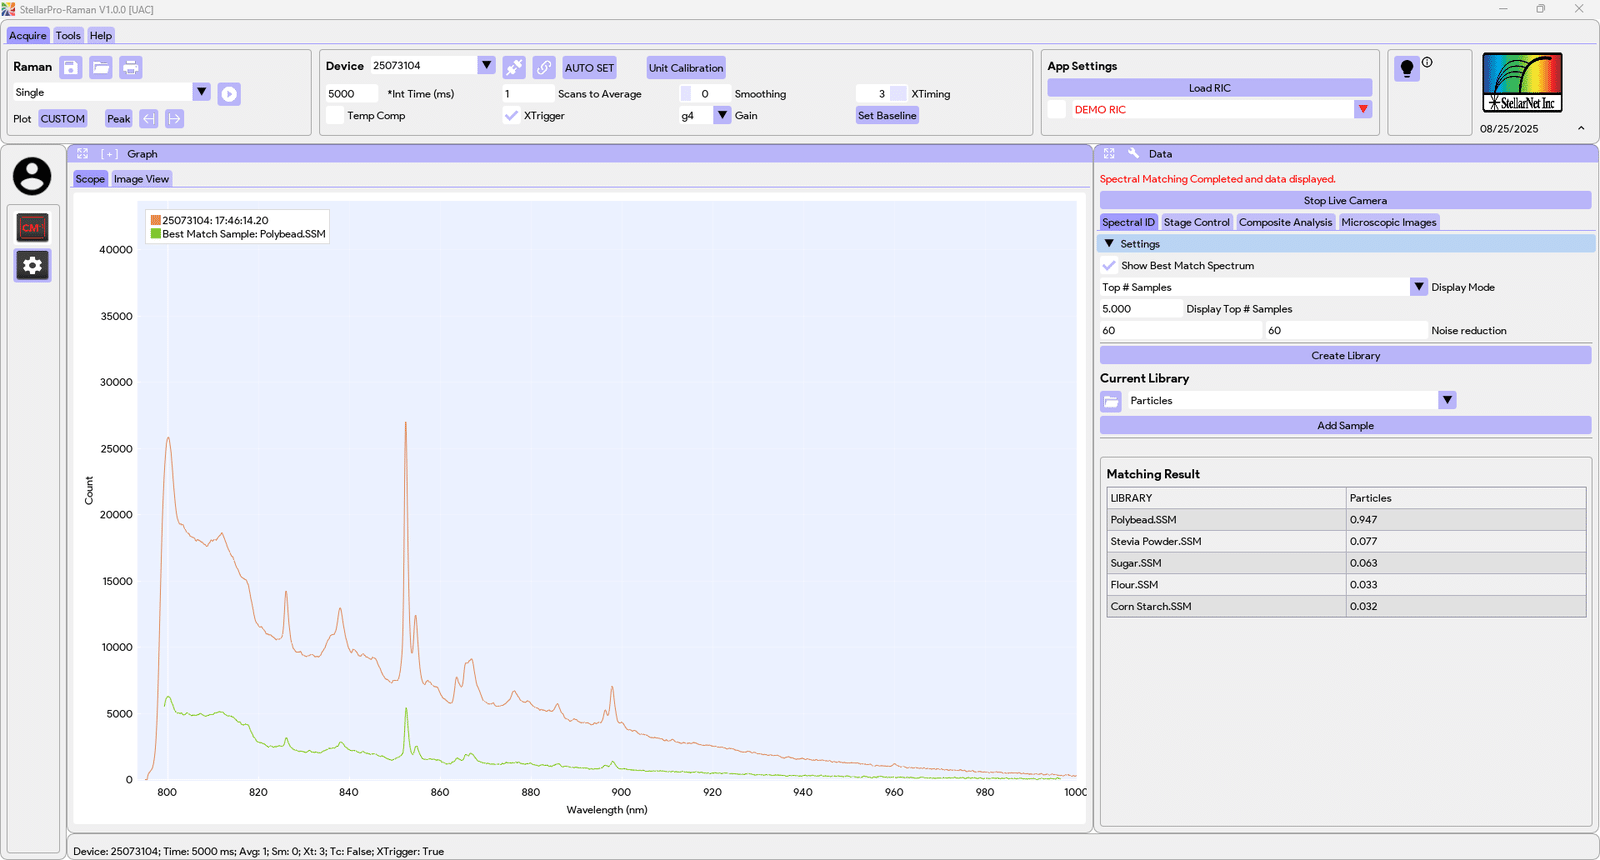This screenshot has height=860, width=1600.
Task: Switch to the Image View tab
Action: (141, 179)
